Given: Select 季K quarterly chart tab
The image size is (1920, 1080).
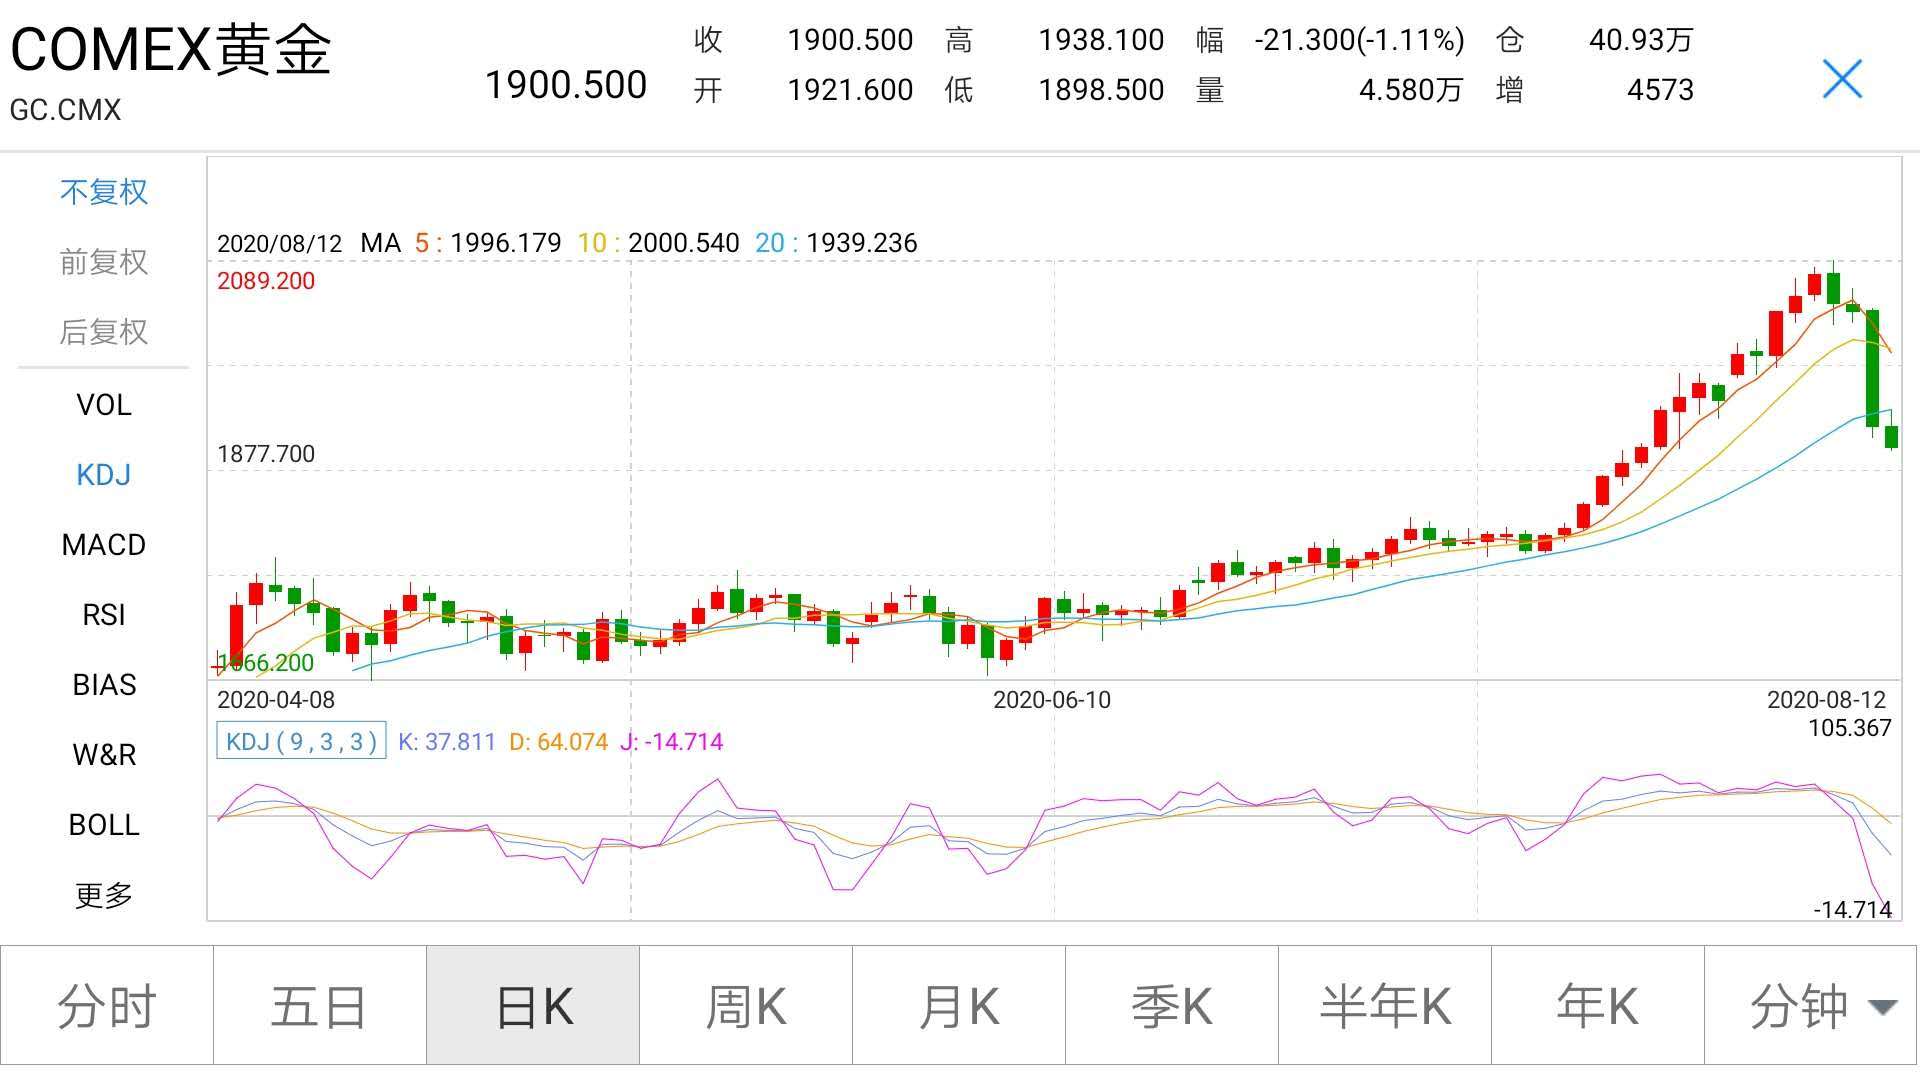Looking at the screenshot, I should point(1172,1006).
